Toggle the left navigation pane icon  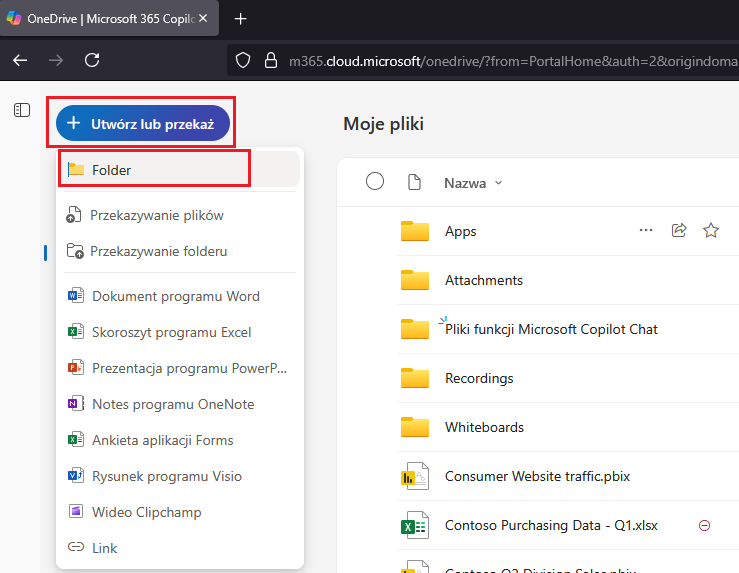pyautogui.click(x=22, y=110)
